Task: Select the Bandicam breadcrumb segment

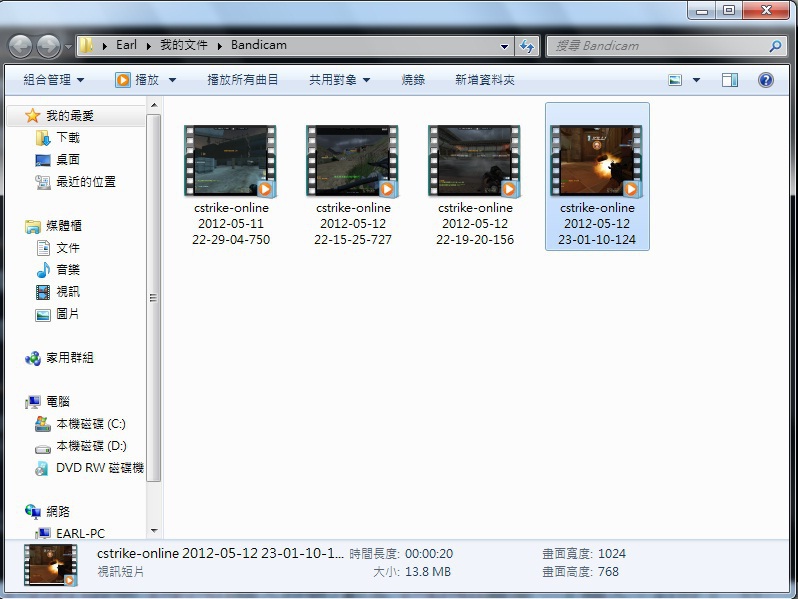Action: 259,45
